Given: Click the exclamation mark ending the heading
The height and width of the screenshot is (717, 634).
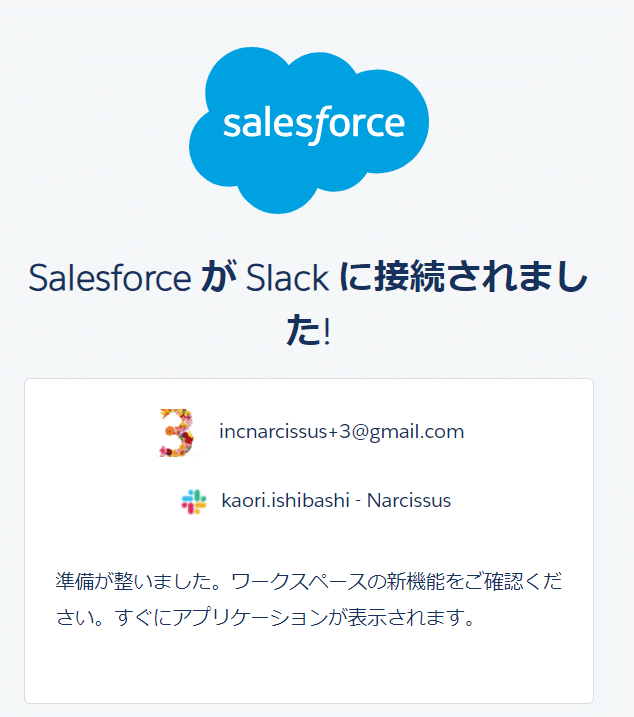Looking at the screenshot, I should click(x=327, y=331).
